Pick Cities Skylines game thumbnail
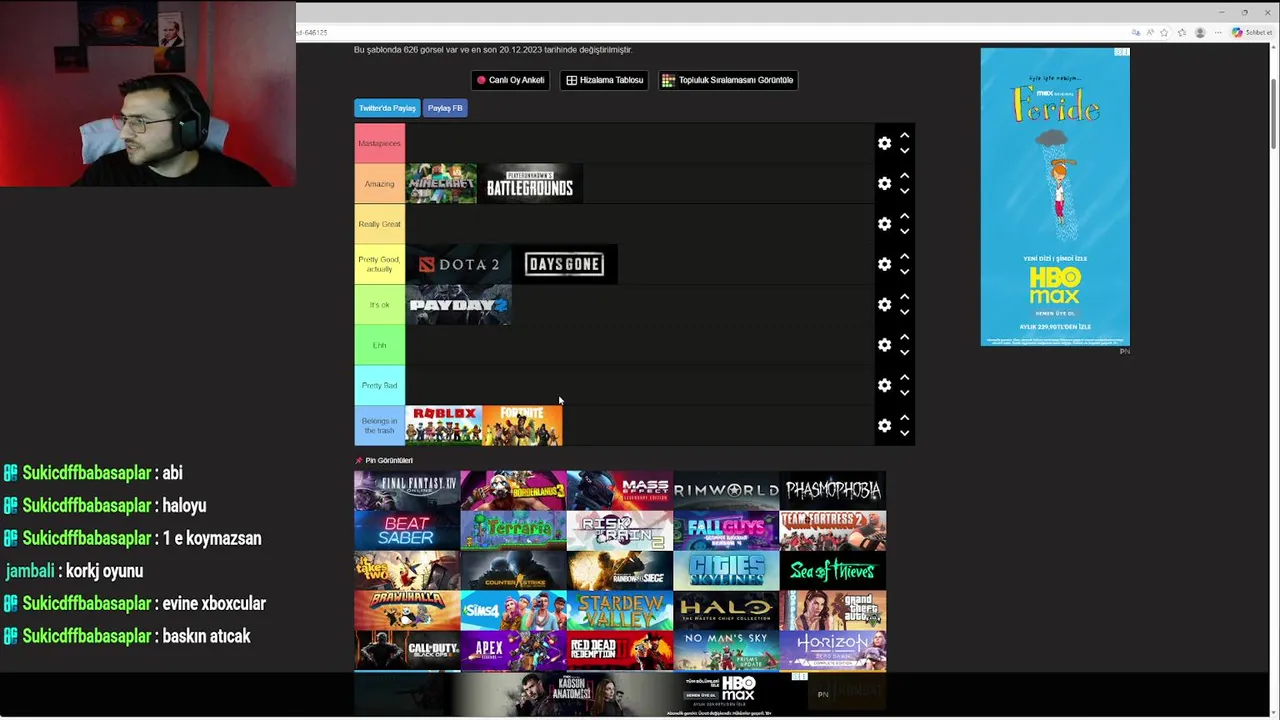 coord(726,571)
